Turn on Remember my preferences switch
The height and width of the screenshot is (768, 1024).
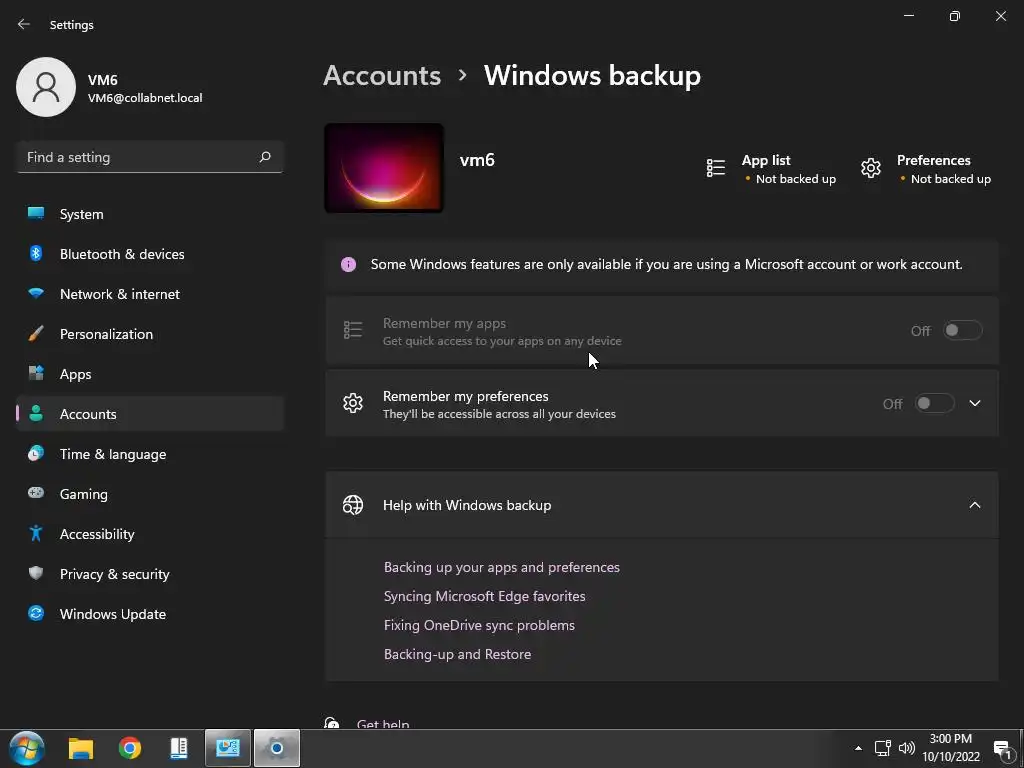coord(934,404)
